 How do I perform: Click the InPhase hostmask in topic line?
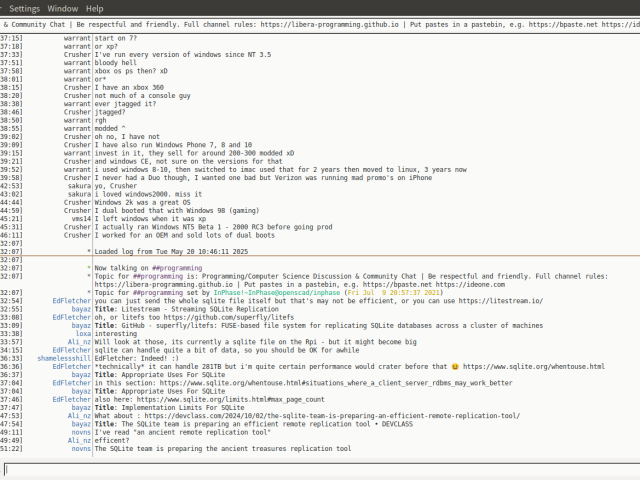point(277,293)
